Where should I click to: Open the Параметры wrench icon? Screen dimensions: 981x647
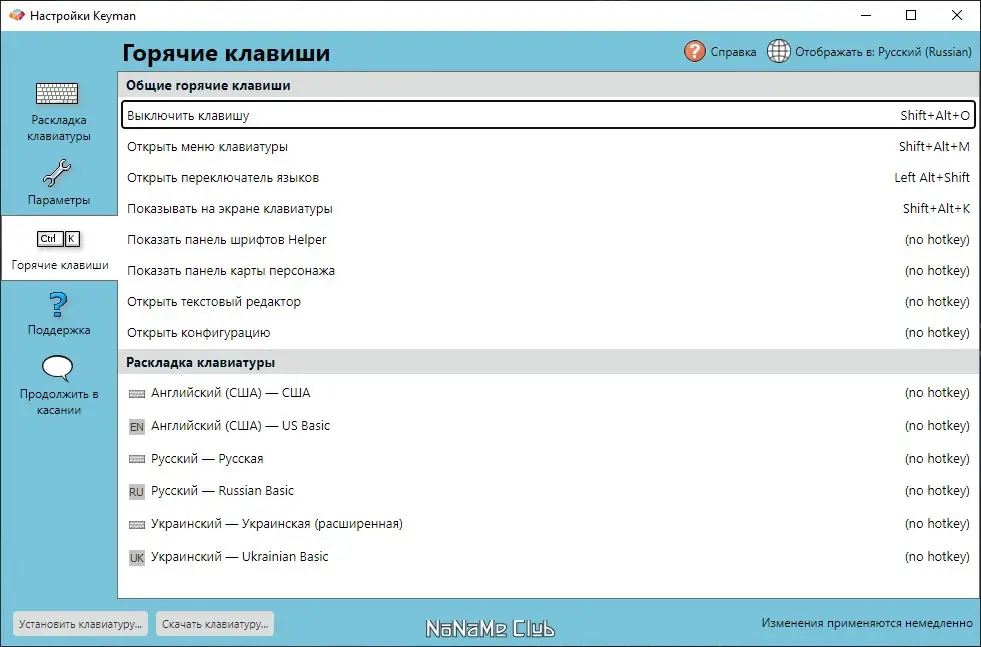[57, 173]
